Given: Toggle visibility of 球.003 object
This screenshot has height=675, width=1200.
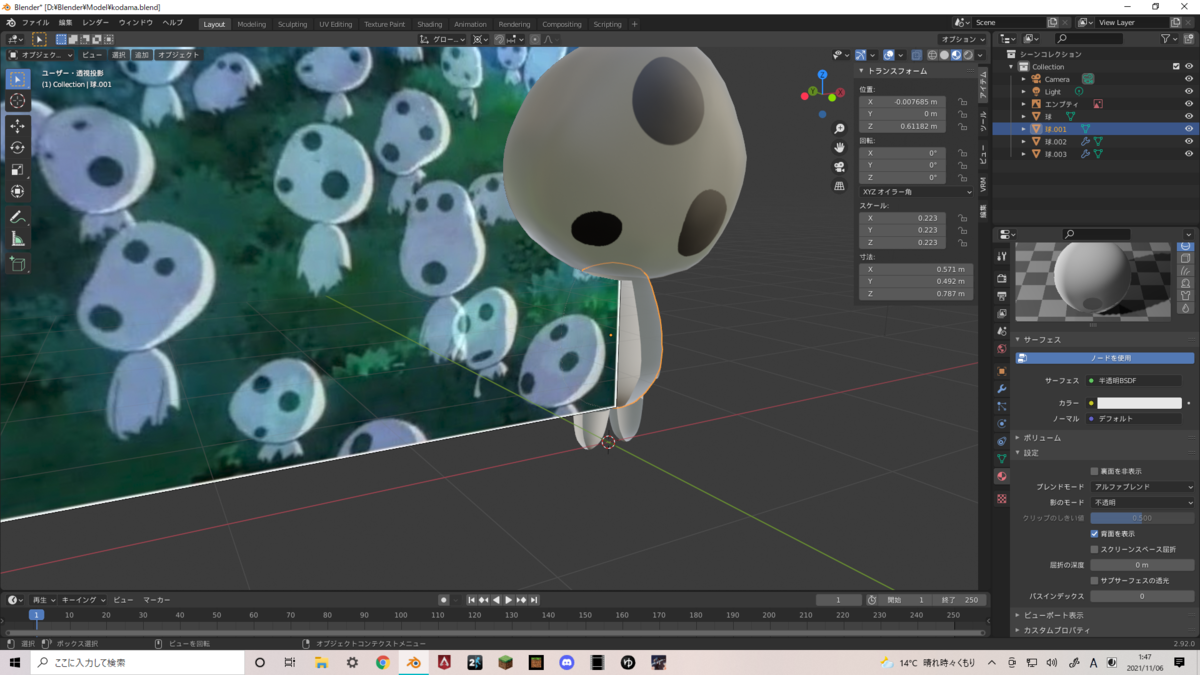Looking at the screenshot, I should click(1188, 154).
